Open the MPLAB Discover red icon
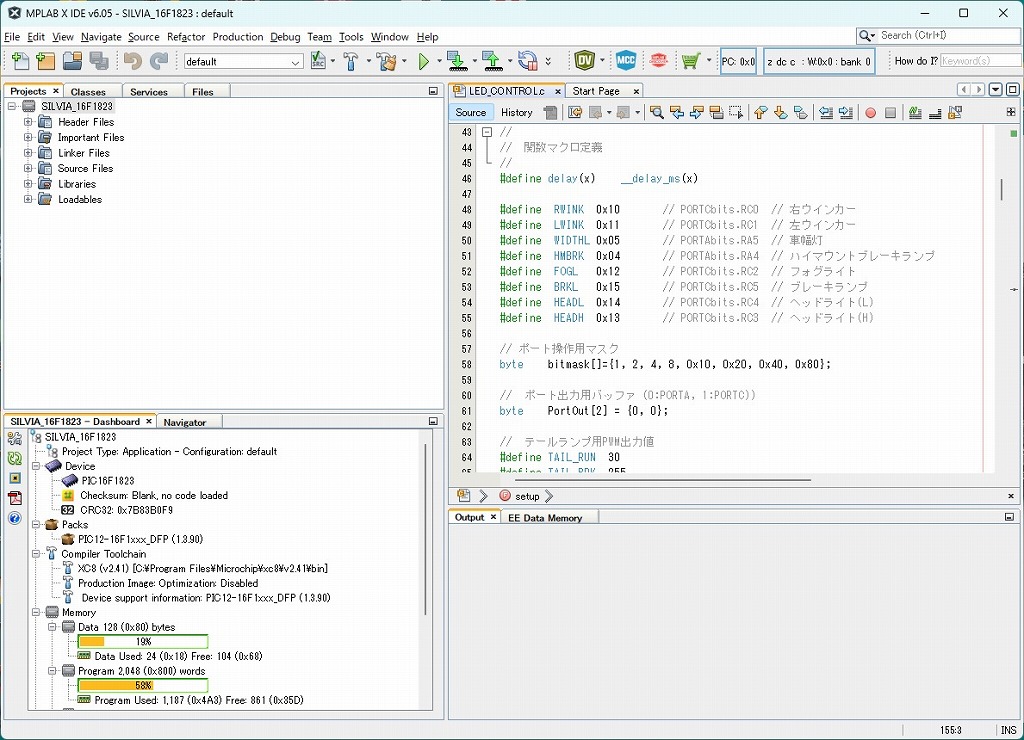 (x=658, y=61)
